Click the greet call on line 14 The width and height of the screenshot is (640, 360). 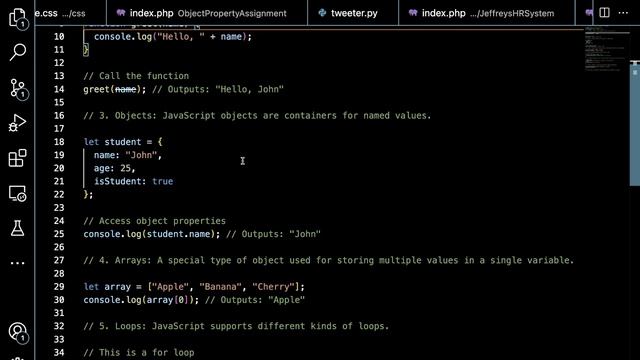click(114, 89)
